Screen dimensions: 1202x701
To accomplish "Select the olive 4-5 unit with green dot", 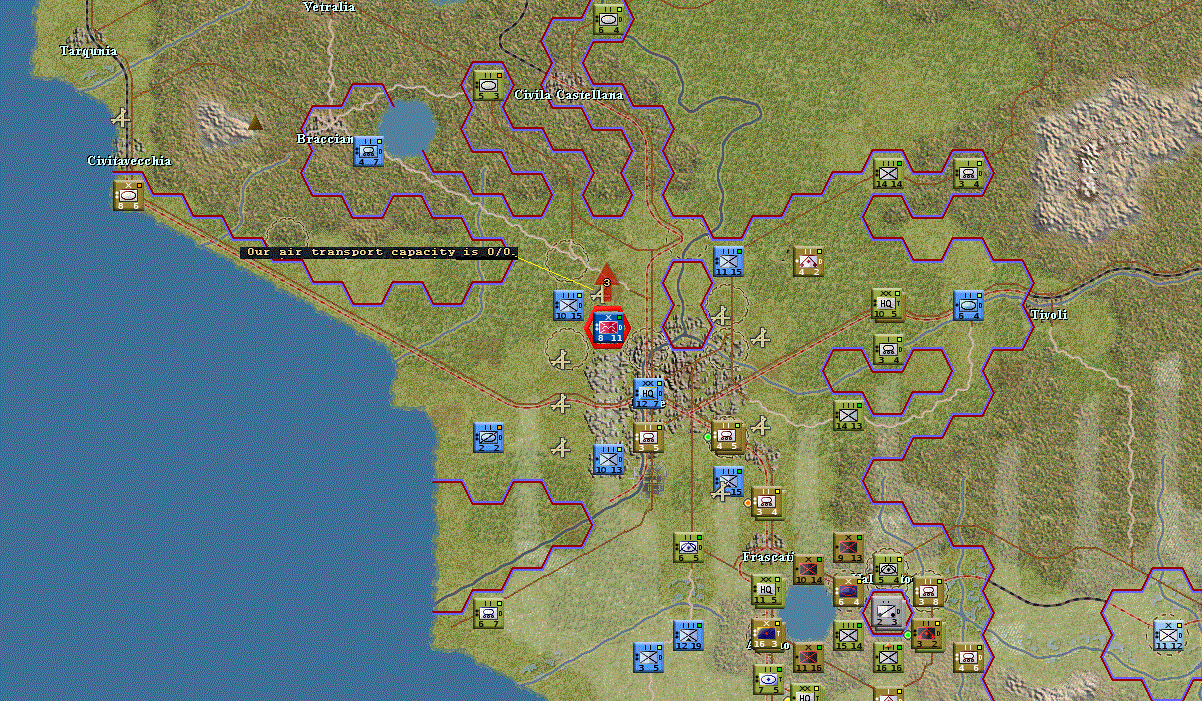I will [x=728, y=437].
